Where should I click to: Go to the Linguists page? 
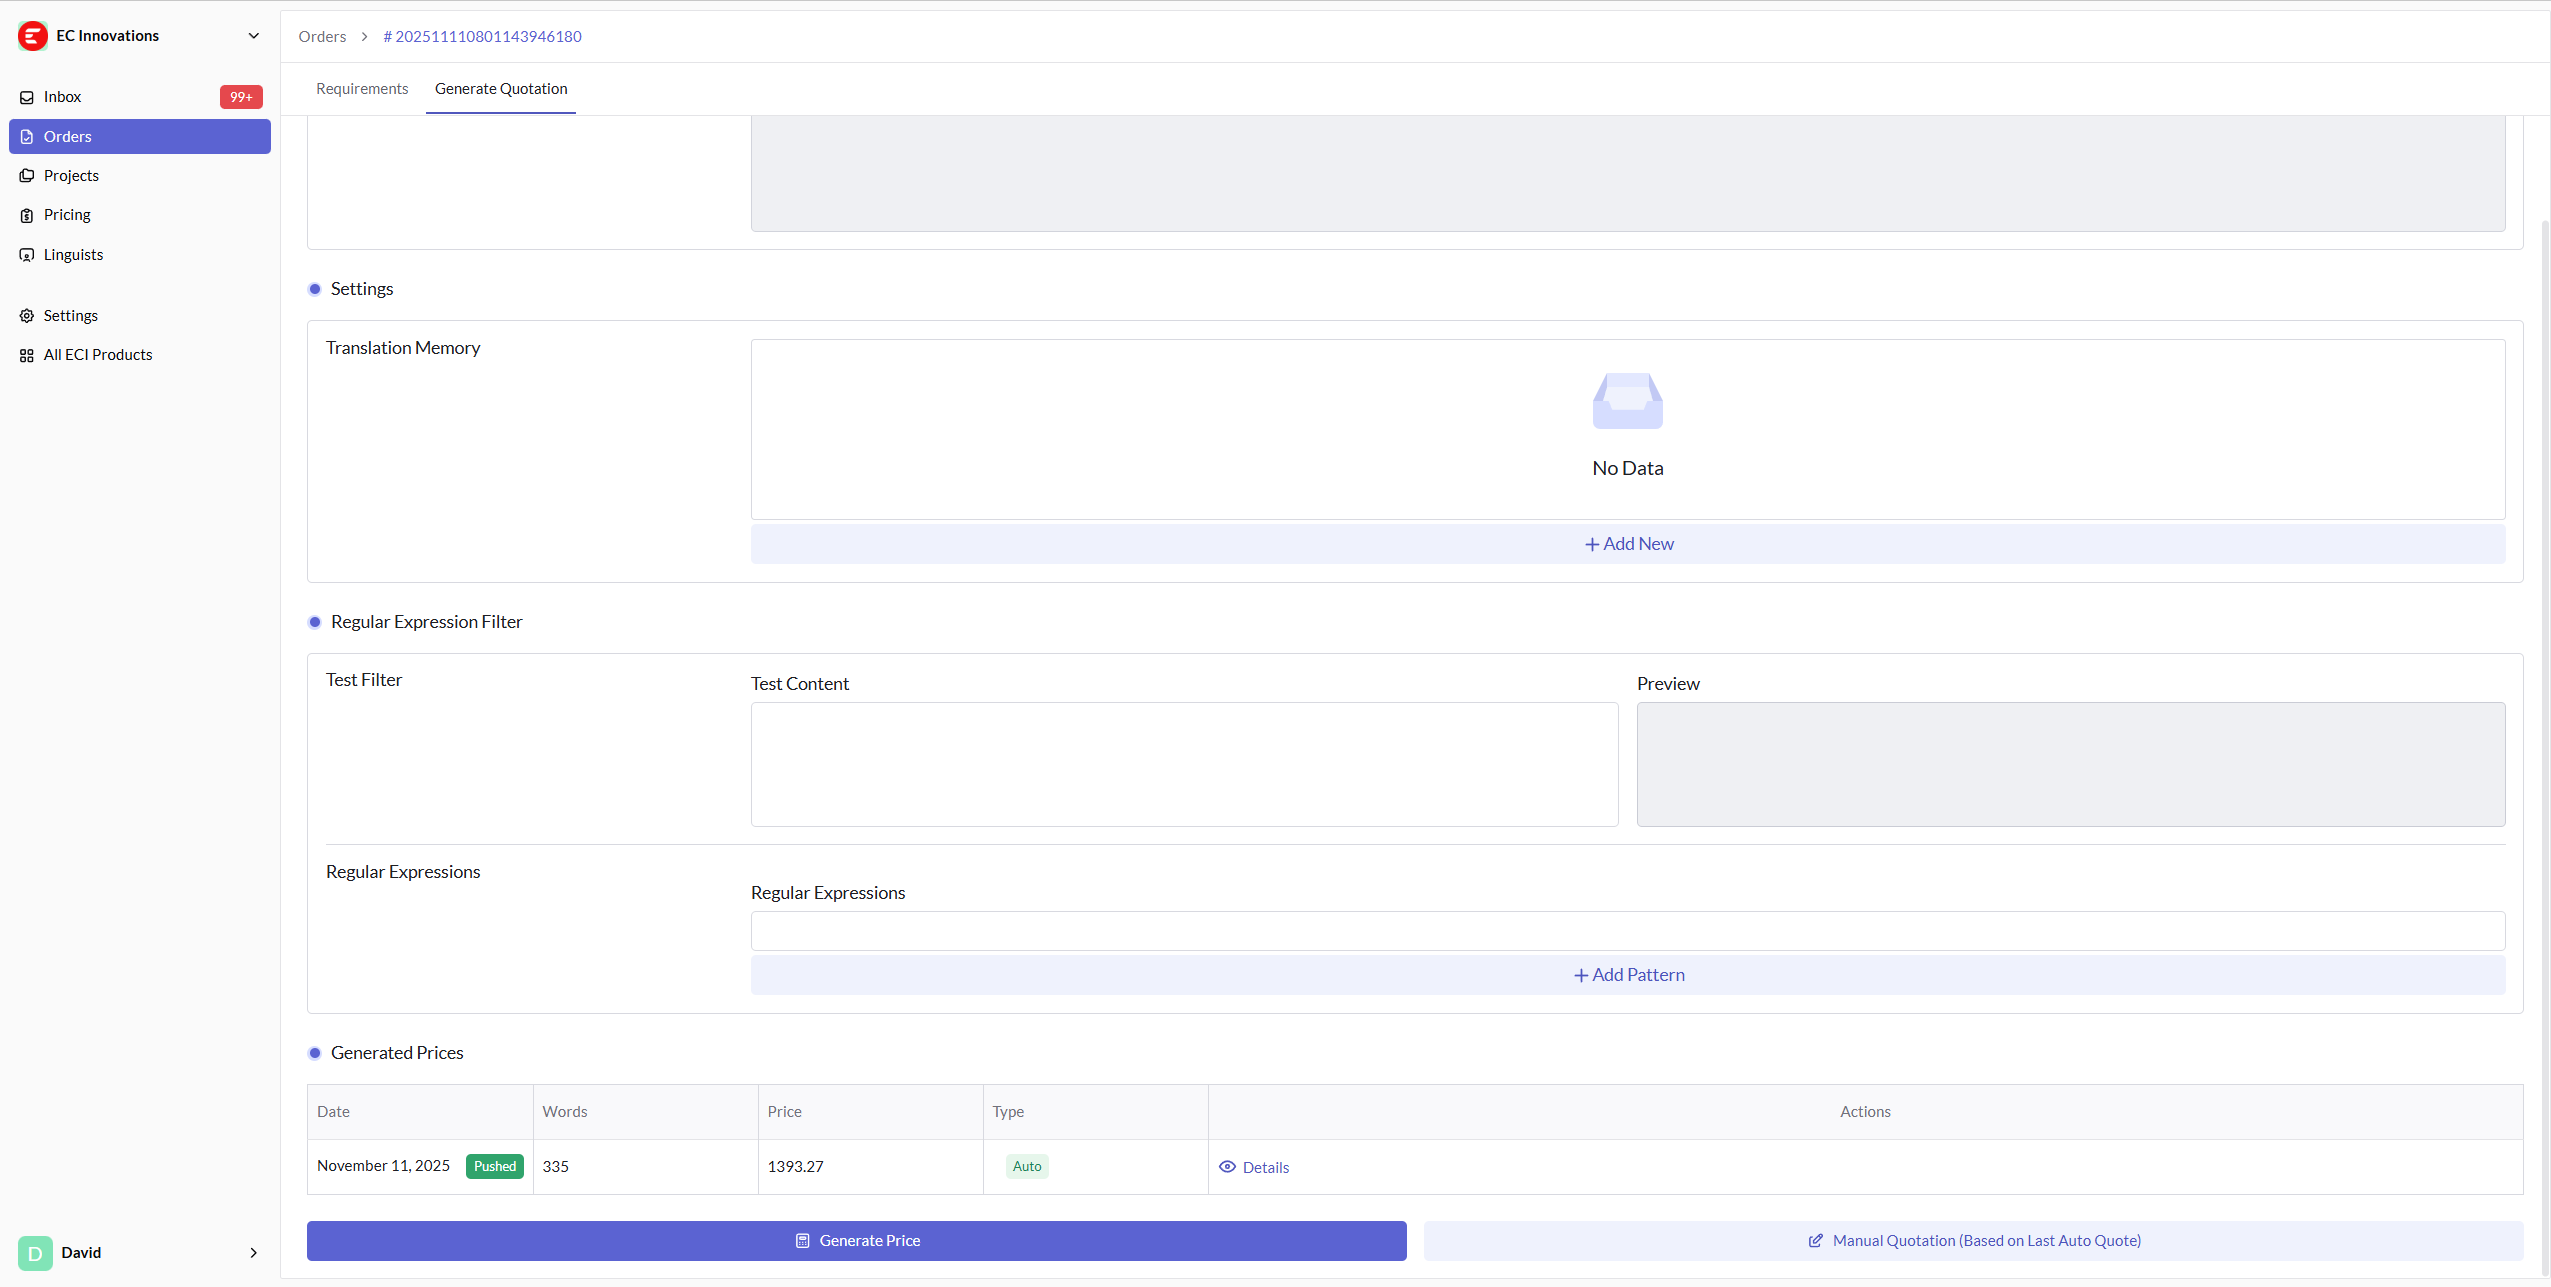coord(73,255)
